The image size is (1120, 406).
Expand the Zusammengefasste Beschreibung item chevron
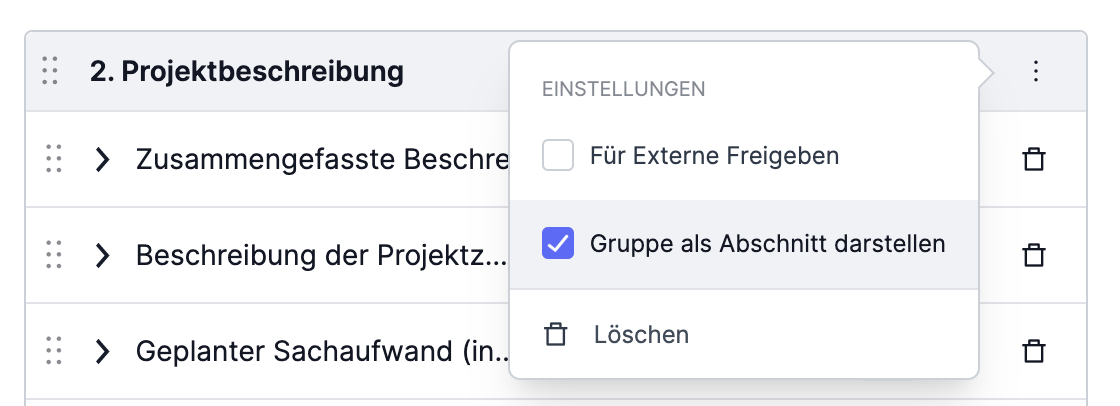click(x=102, y=159)
